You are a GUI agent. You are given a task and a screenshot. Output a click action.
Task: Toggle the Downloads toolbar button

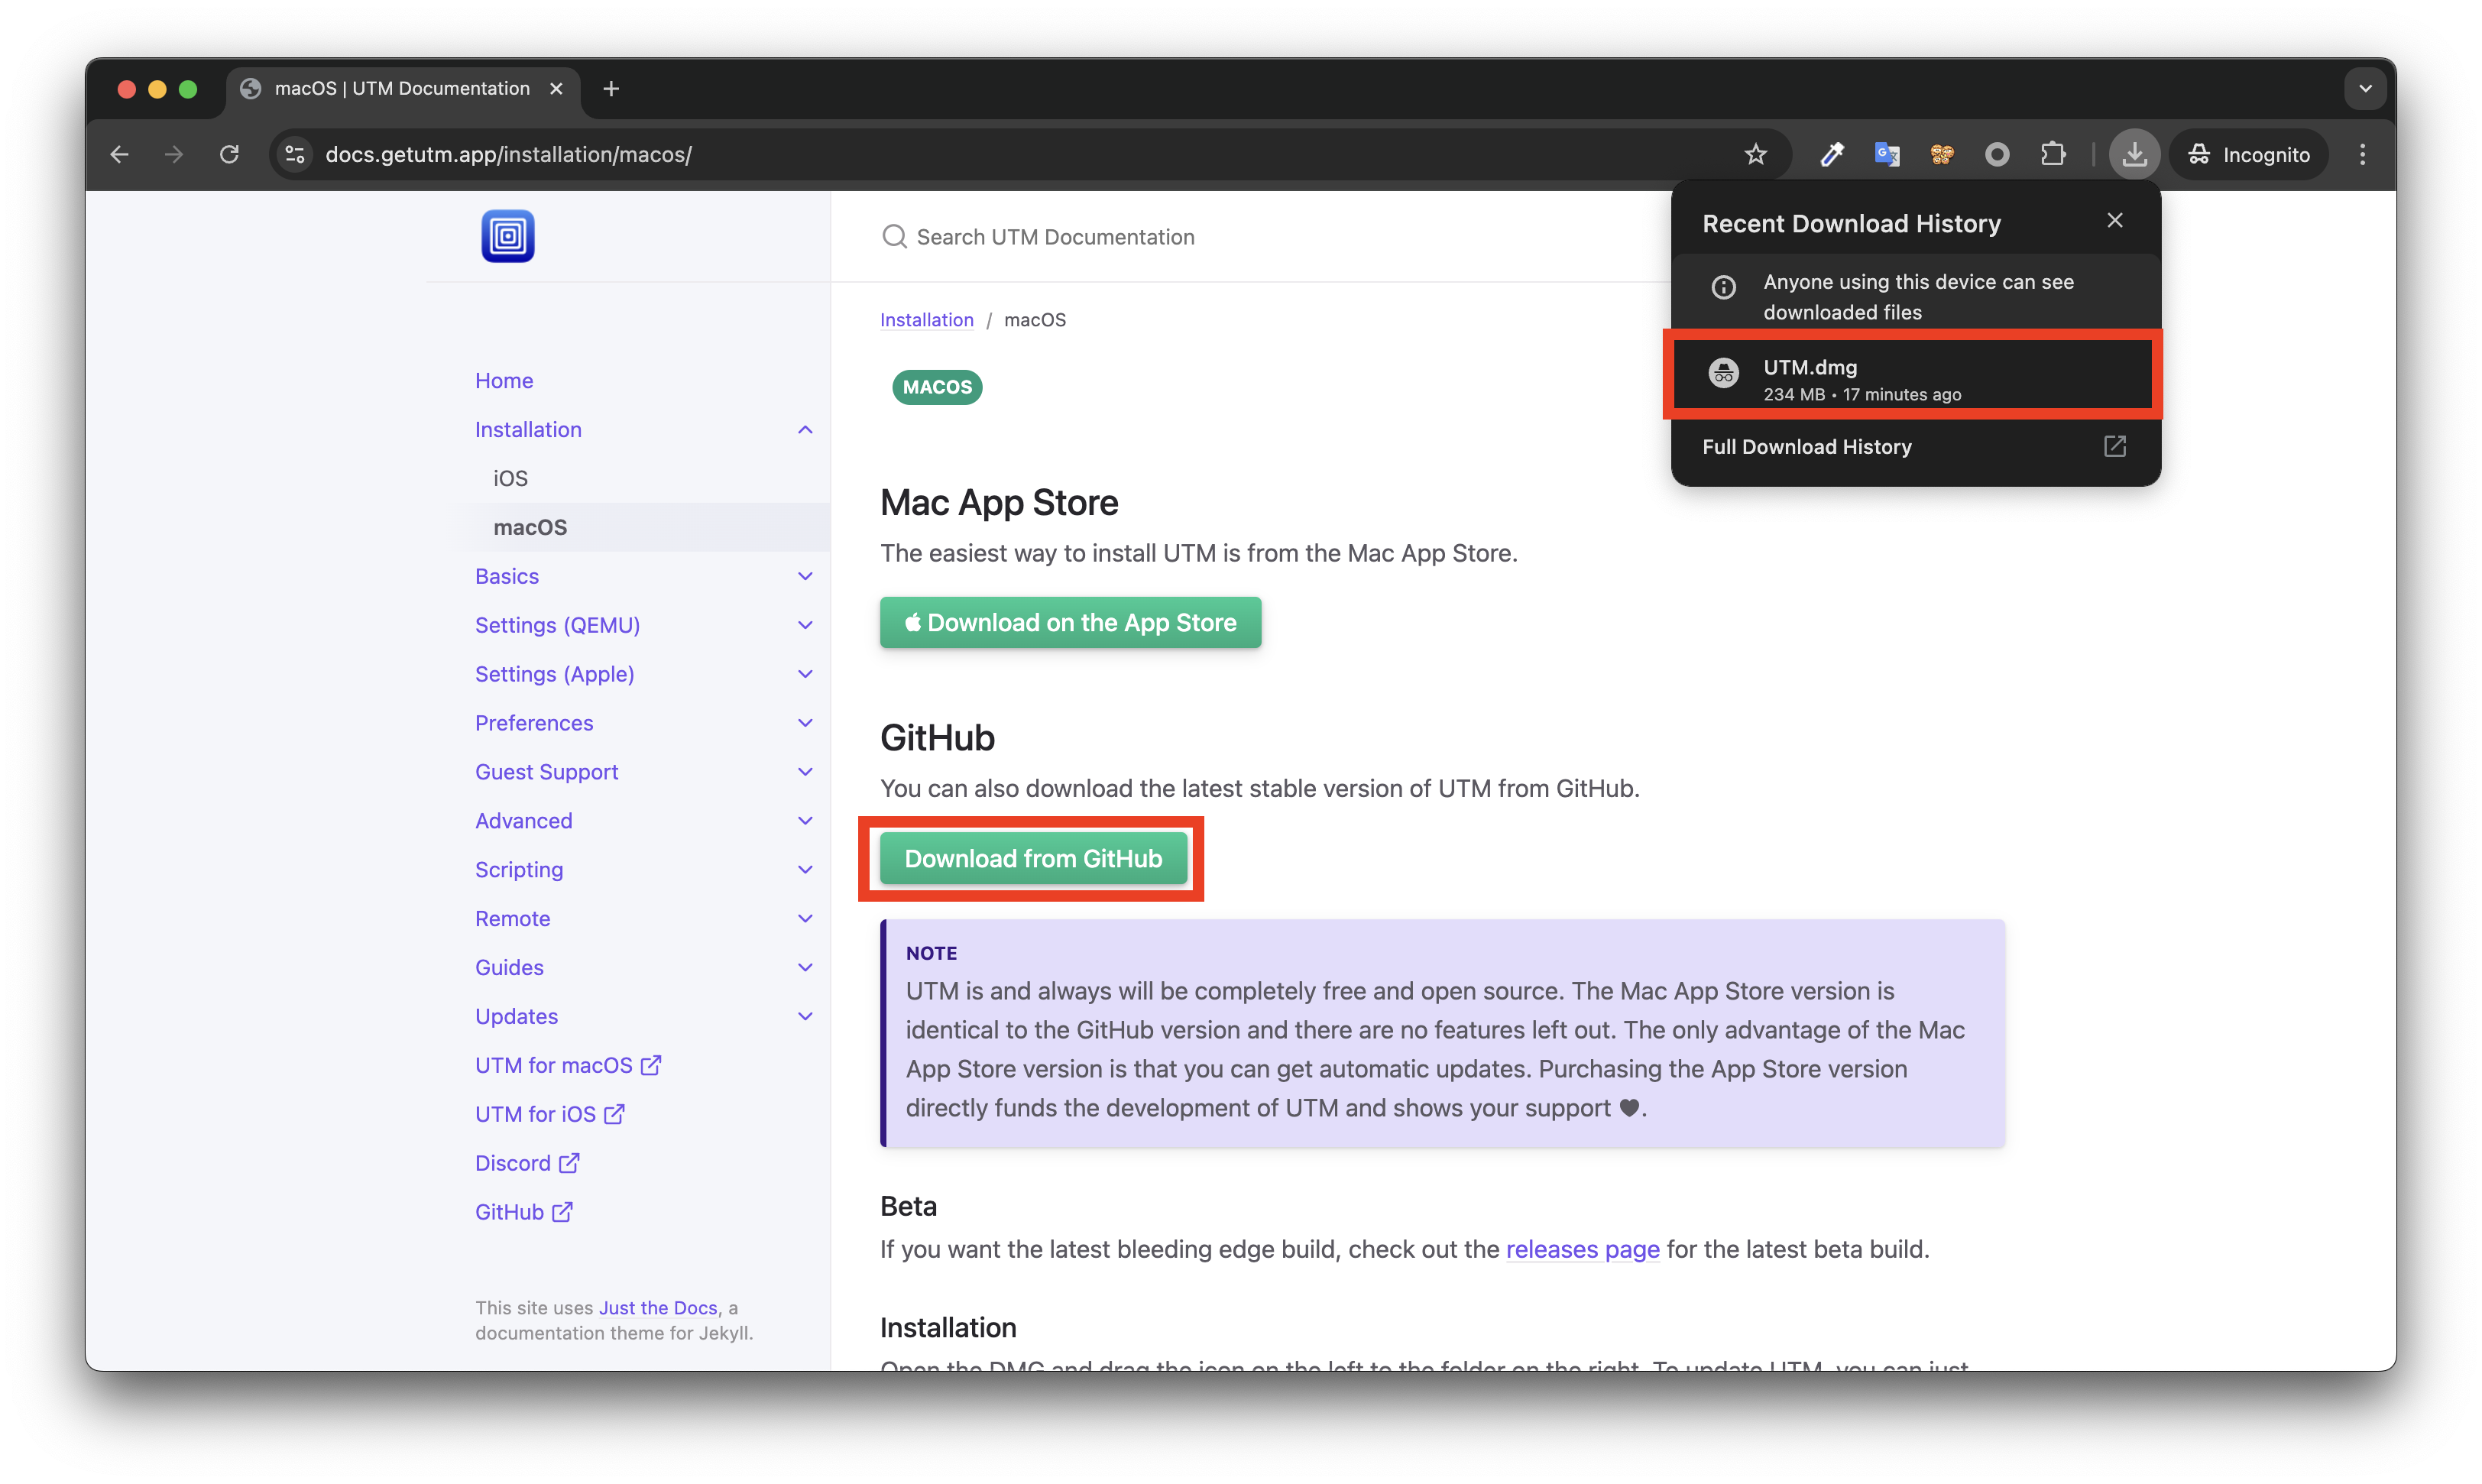(2134, 154)
